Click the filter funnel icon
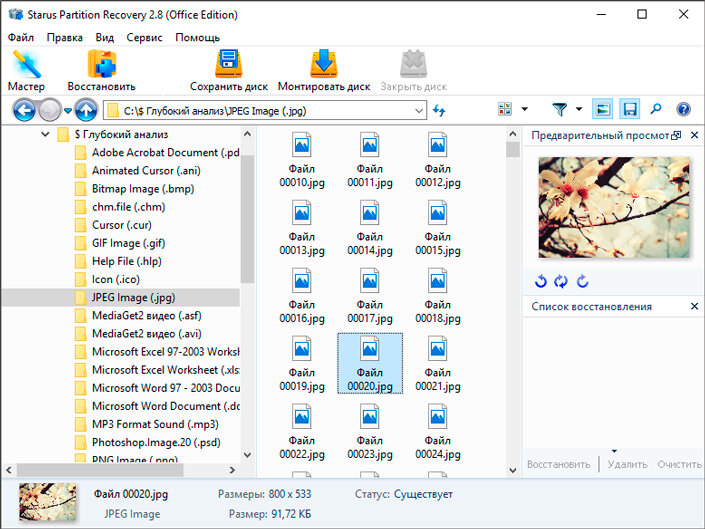This screenshot has width=705, height=529. [x=559, y=109]
